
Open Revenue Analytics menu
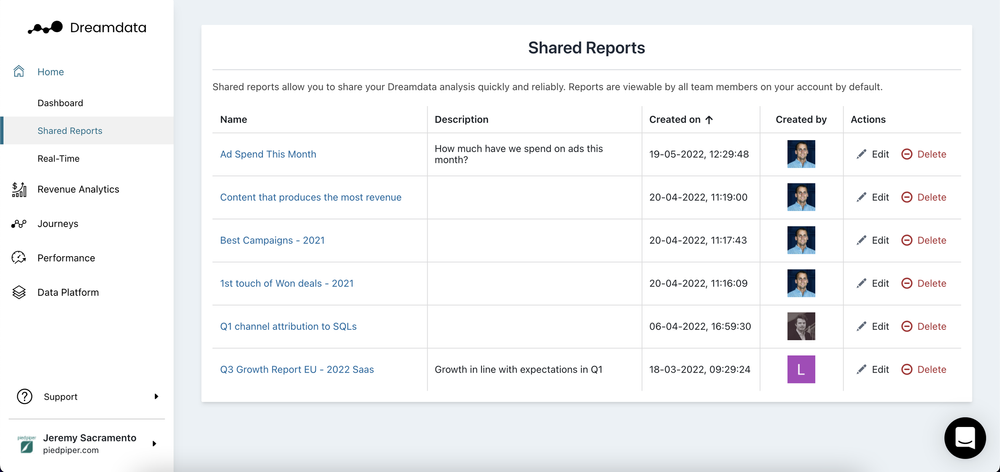(78, 189)
